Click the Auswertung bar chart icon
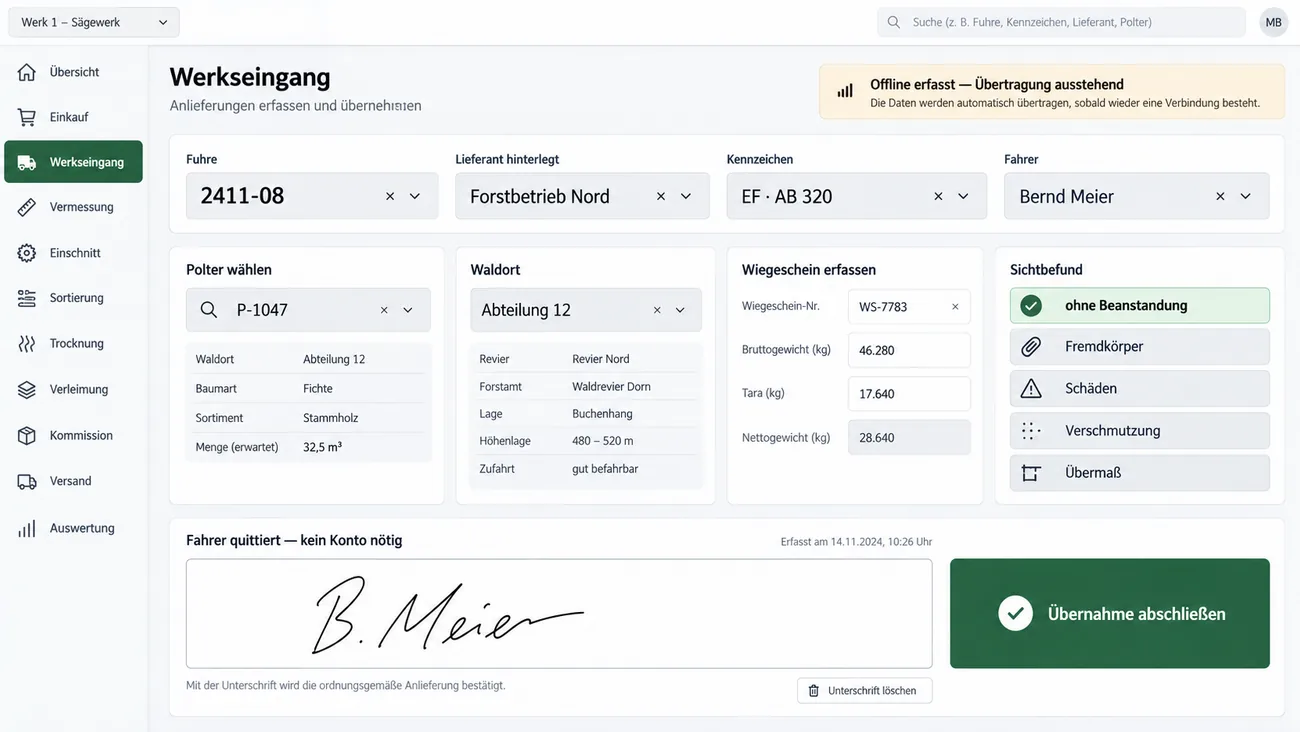 click(x=27, y=528)
